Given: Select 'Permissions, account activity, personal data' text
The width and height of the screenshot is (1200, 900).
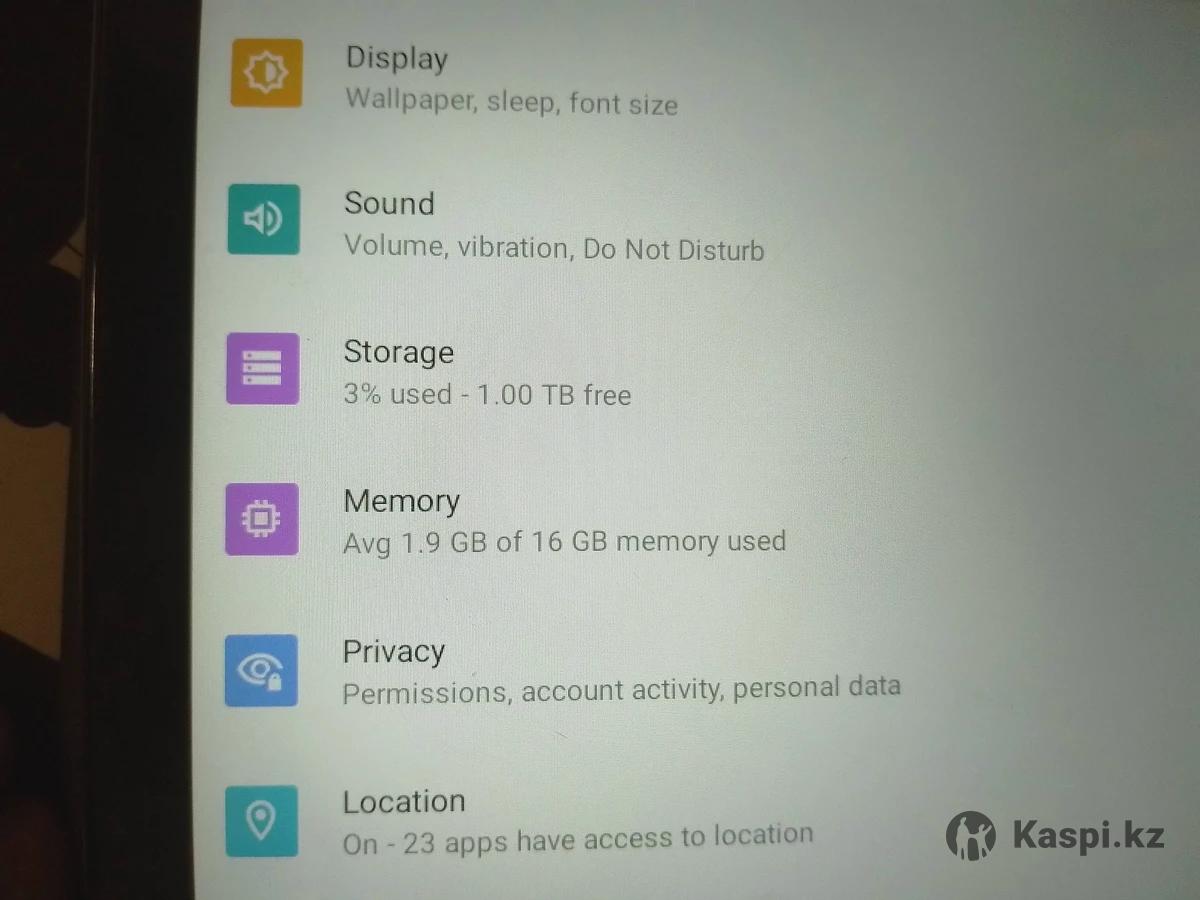Looking at the screenshot, I should 621,690.
